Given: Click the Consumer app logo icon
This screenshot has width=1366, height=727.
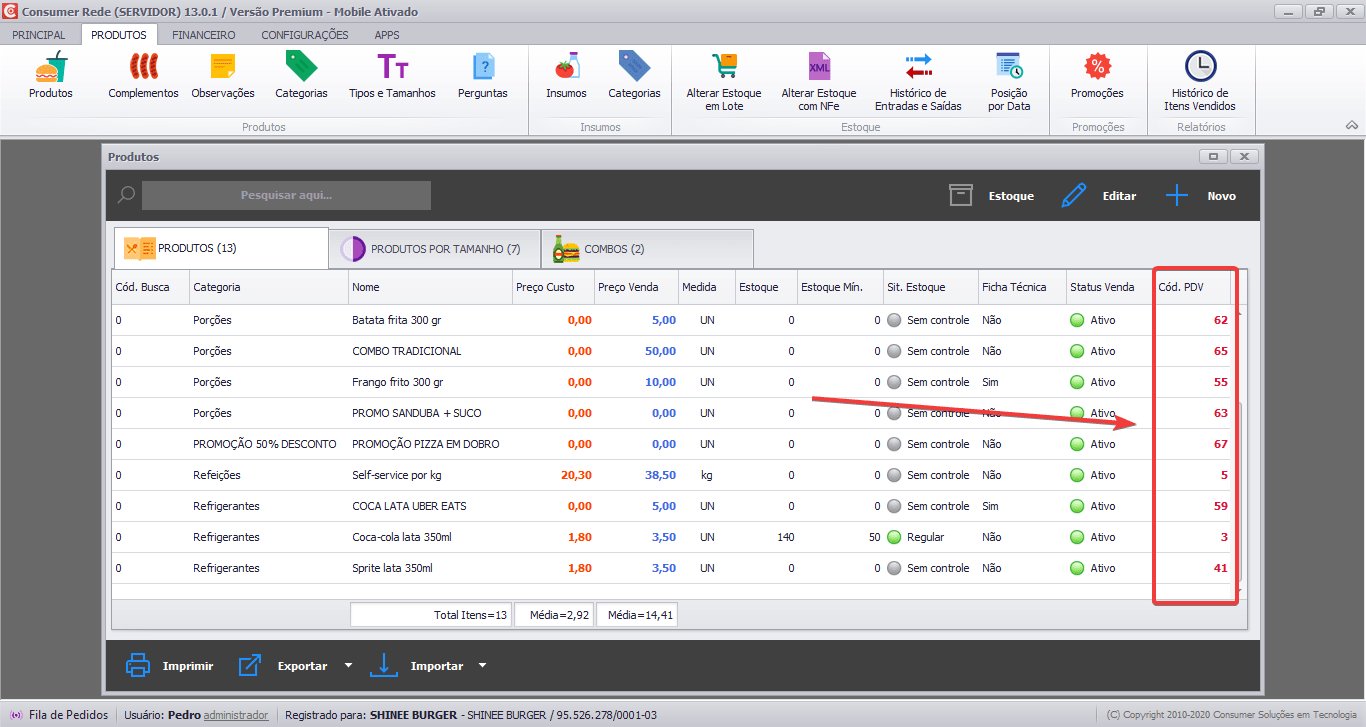Looking at the screenshot, I should click(x=11, y=11).
